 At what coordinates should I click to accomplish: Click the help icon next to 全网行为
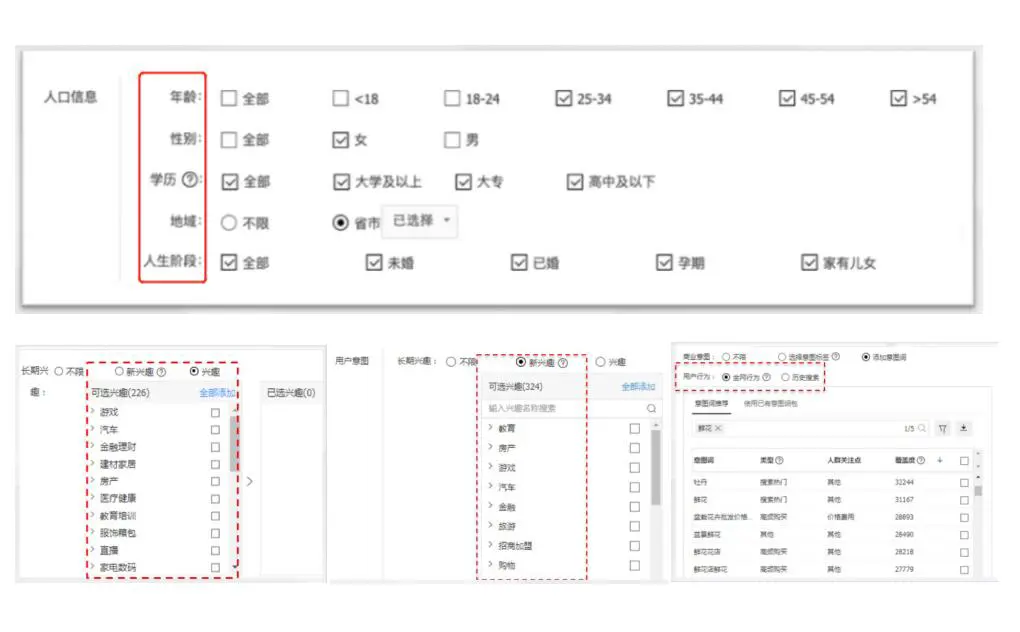tap(767, 377)
